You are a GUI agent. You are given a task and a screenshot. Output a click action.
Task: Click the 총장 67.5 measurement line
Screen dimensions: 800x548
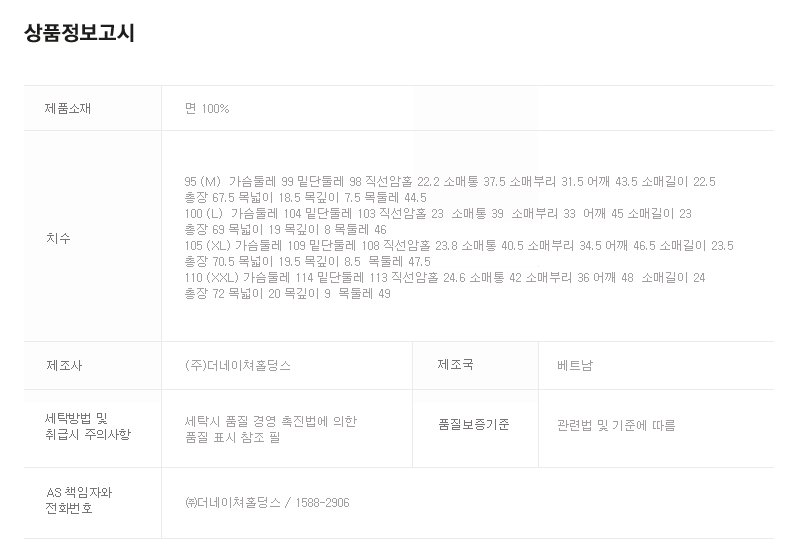click(x=306, y=198)
